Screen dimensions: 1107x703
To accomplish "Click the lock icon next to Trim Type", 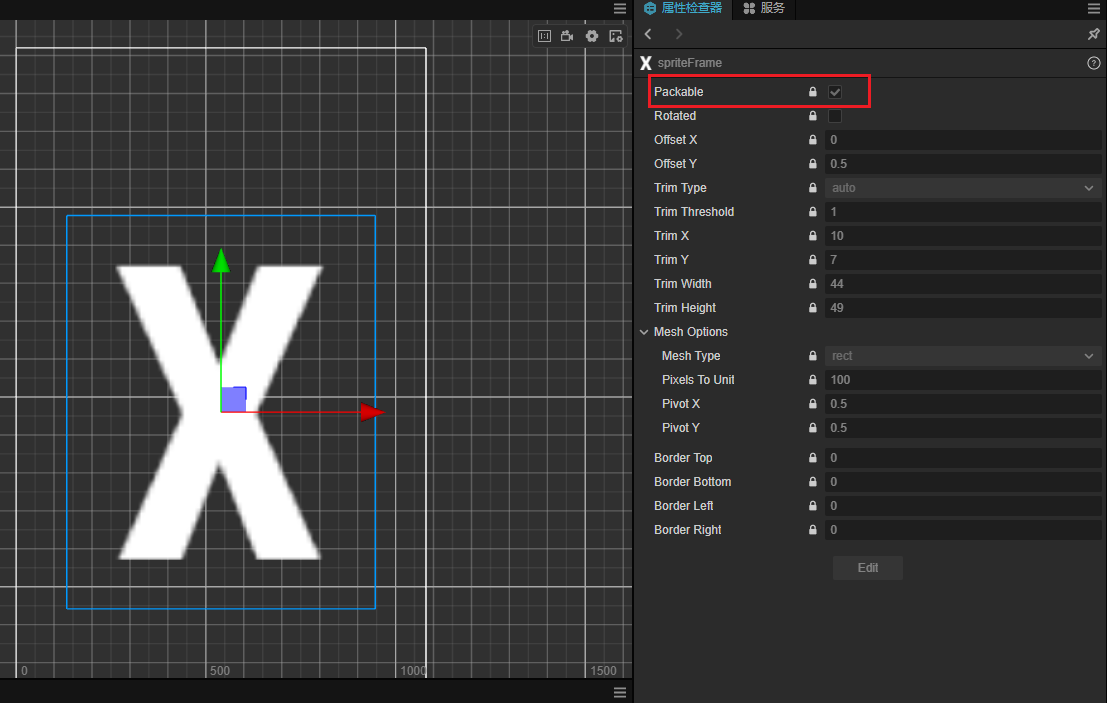I will pos(813,188).
